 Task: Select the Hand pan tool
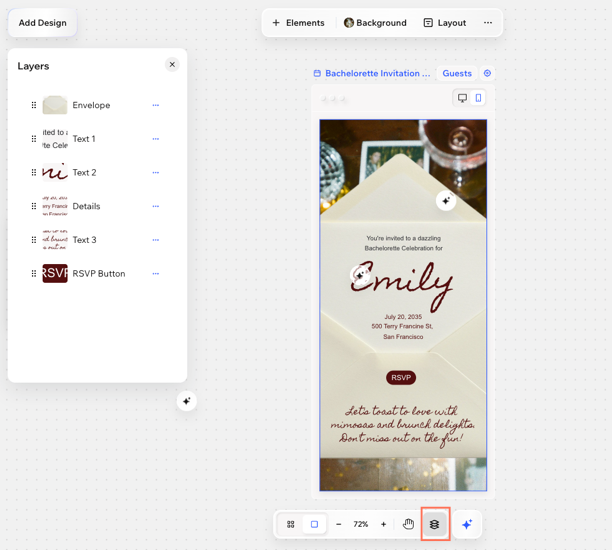[x=408, y=524]
